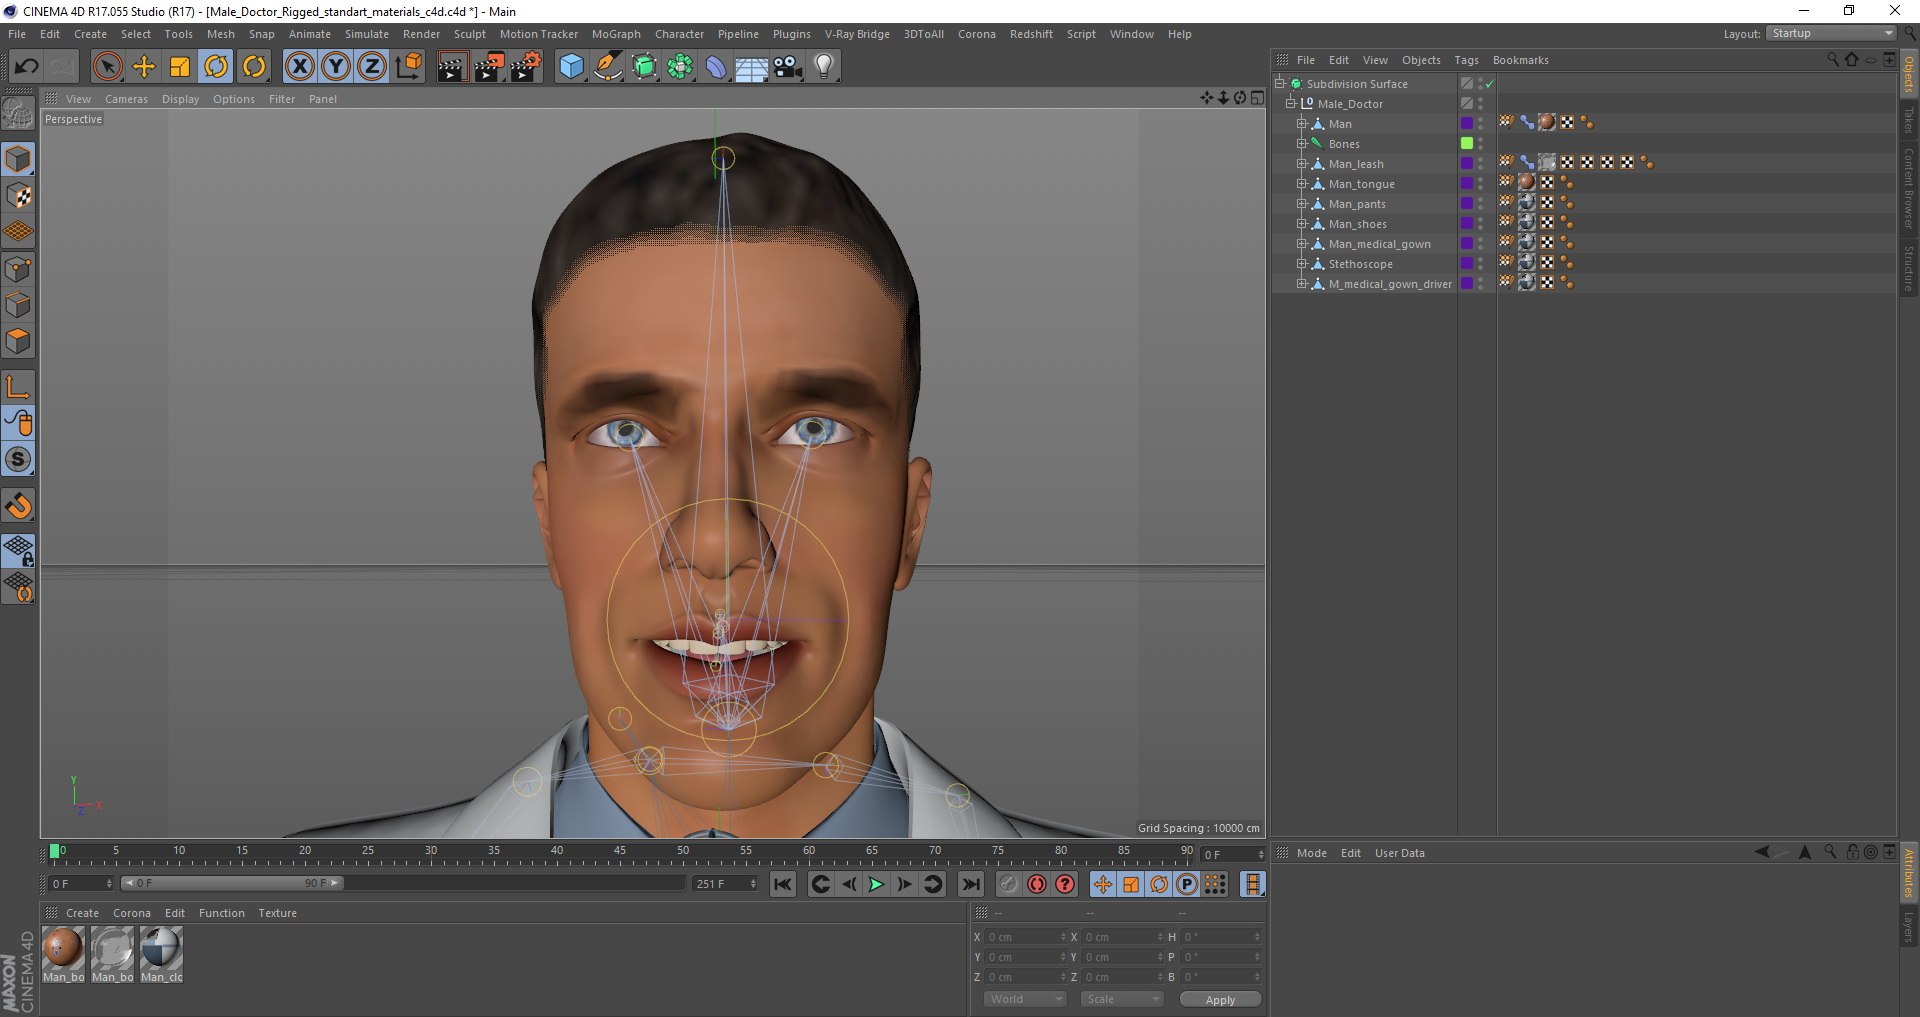Click the Undo arrow icon
Viewport: 1920px width, 1017px height.
[x=26, y=67]
